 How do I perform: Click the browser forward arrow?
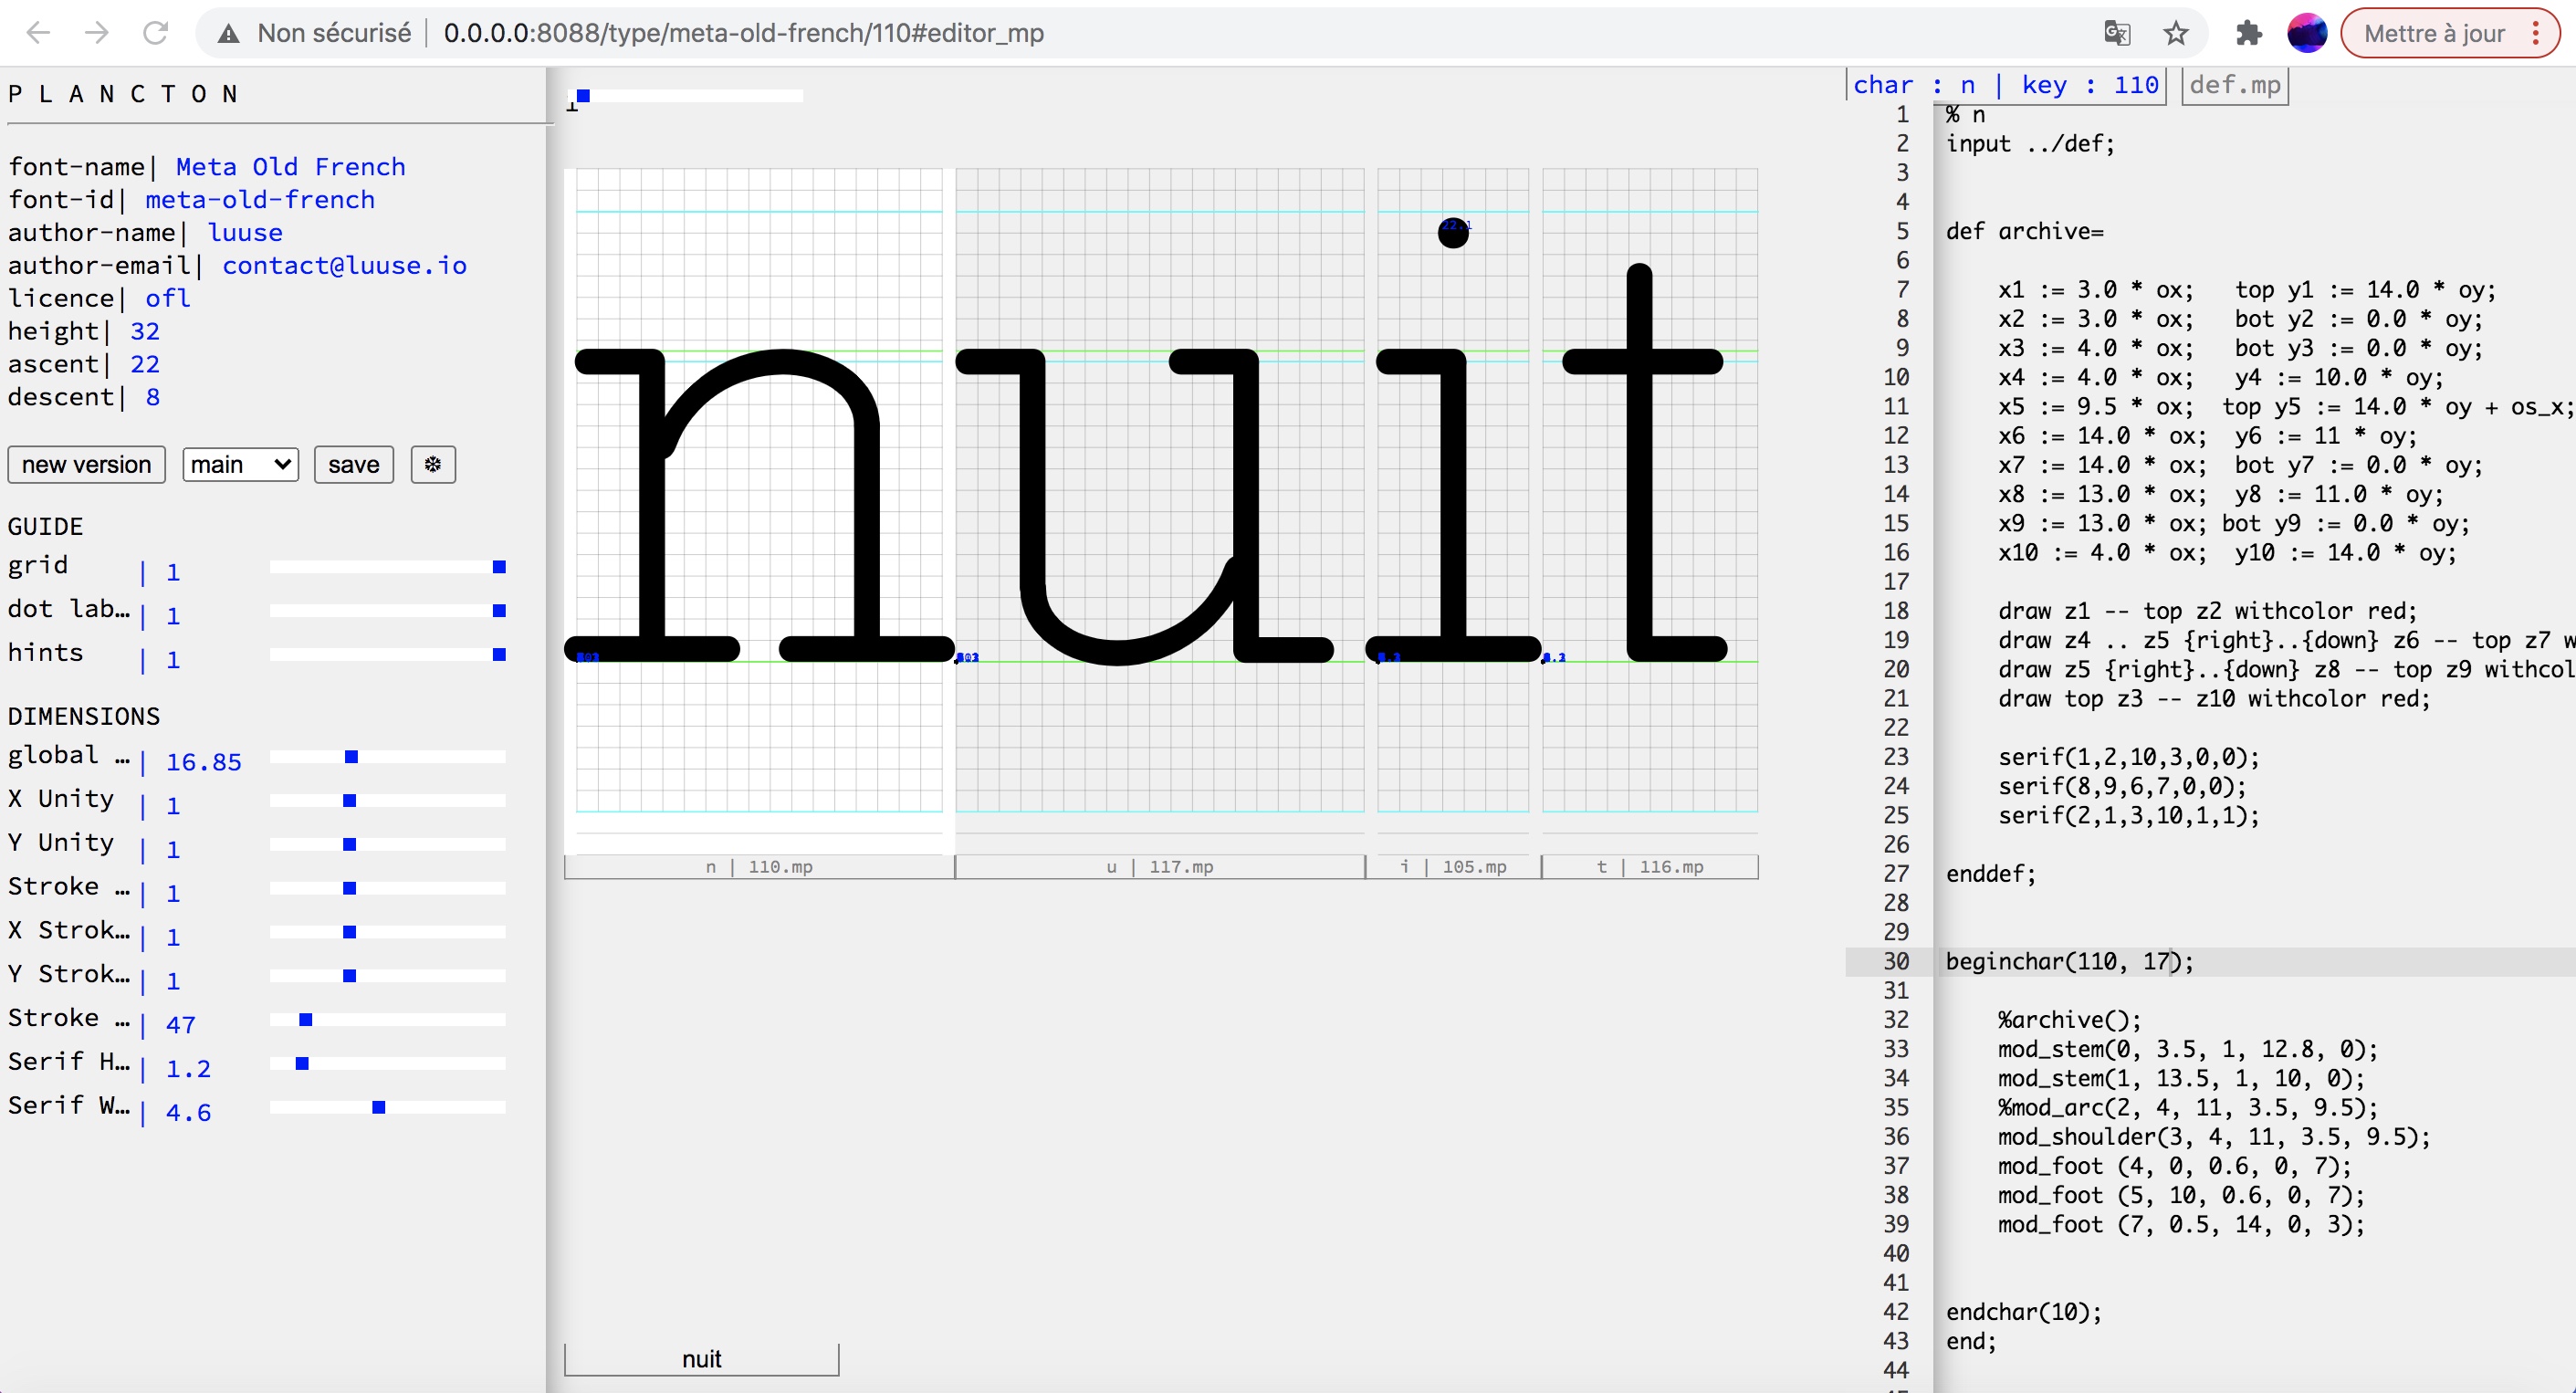coord(97,33)
